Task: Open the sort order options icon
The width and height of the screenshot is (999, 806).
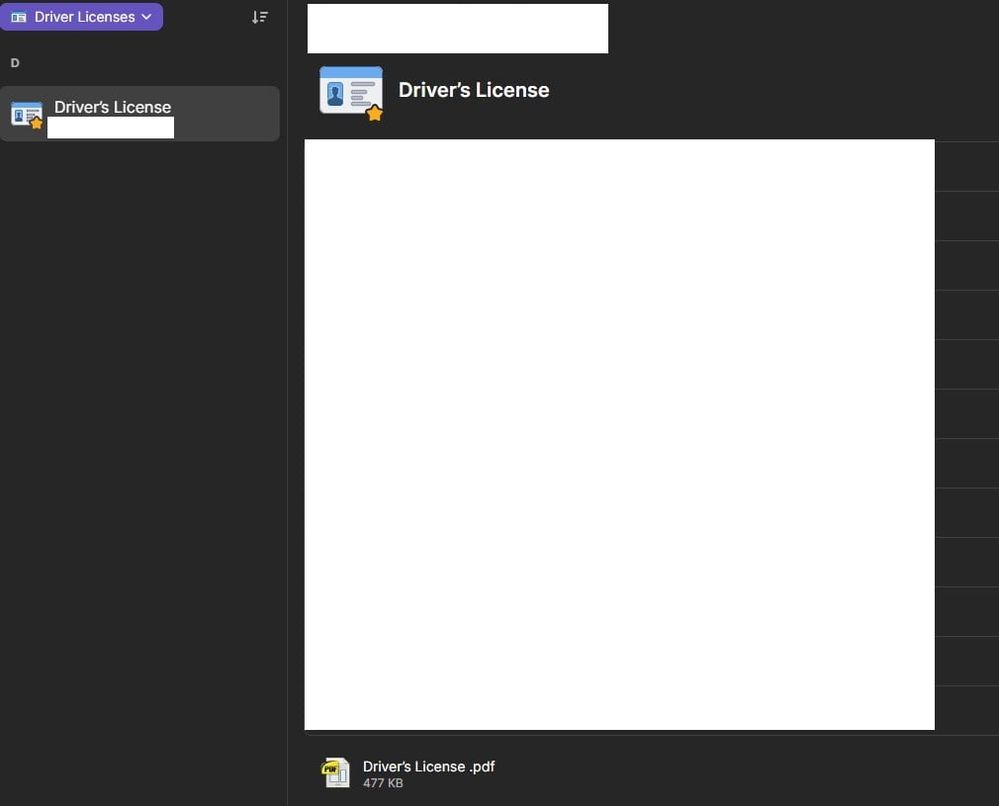Action: [x=259, y=17]
